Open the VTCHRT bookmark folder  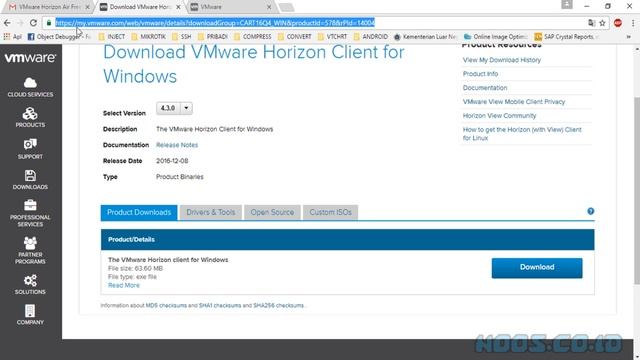pos(332,37)
